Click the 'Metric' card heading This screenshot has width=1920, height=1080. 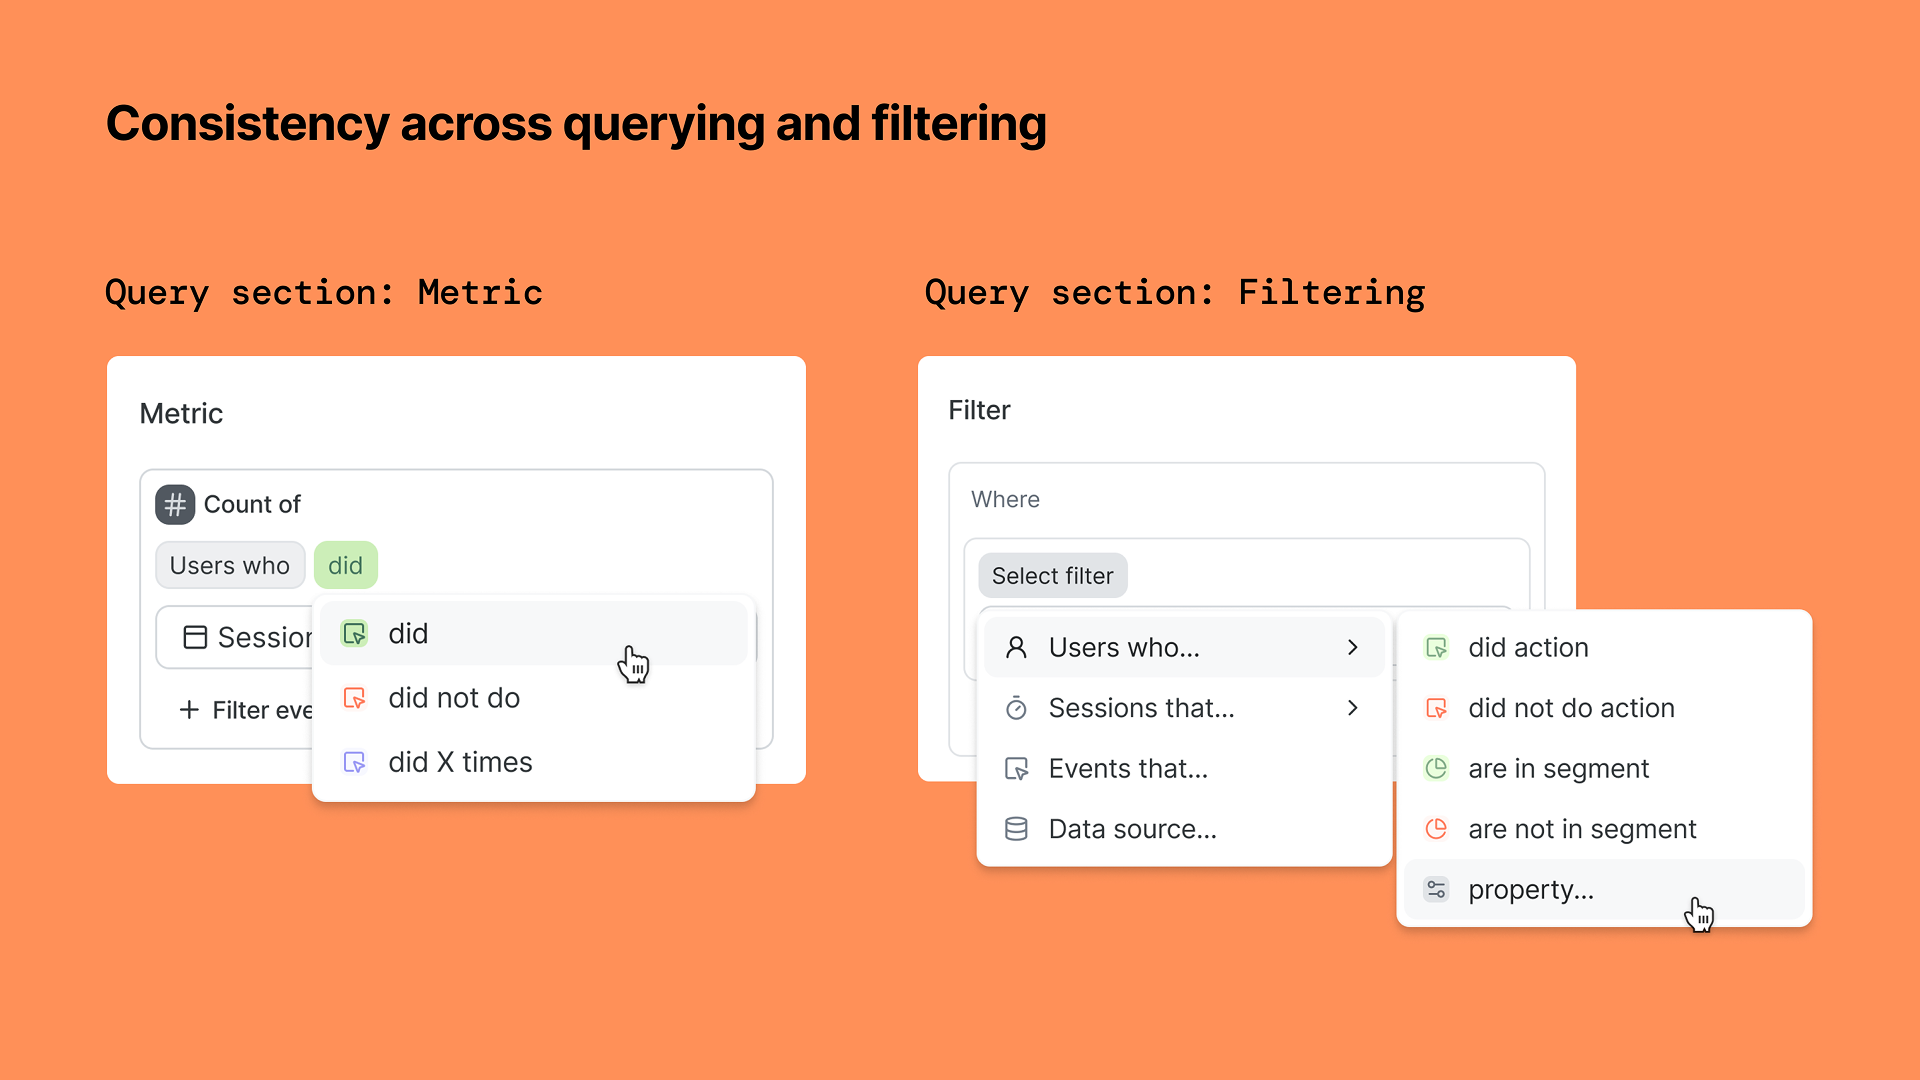pos(181,413)
